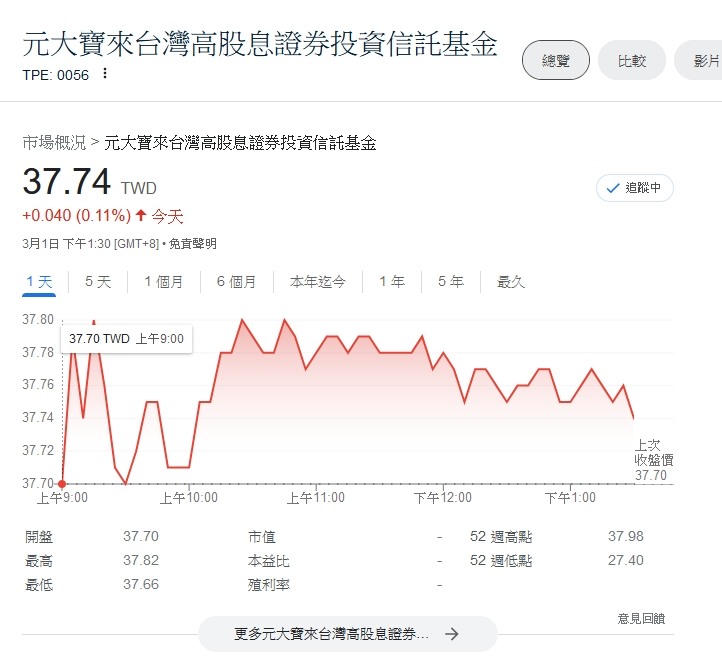
Task: Show the 6 個月 chart range
Action: click(x=236, y=282)
